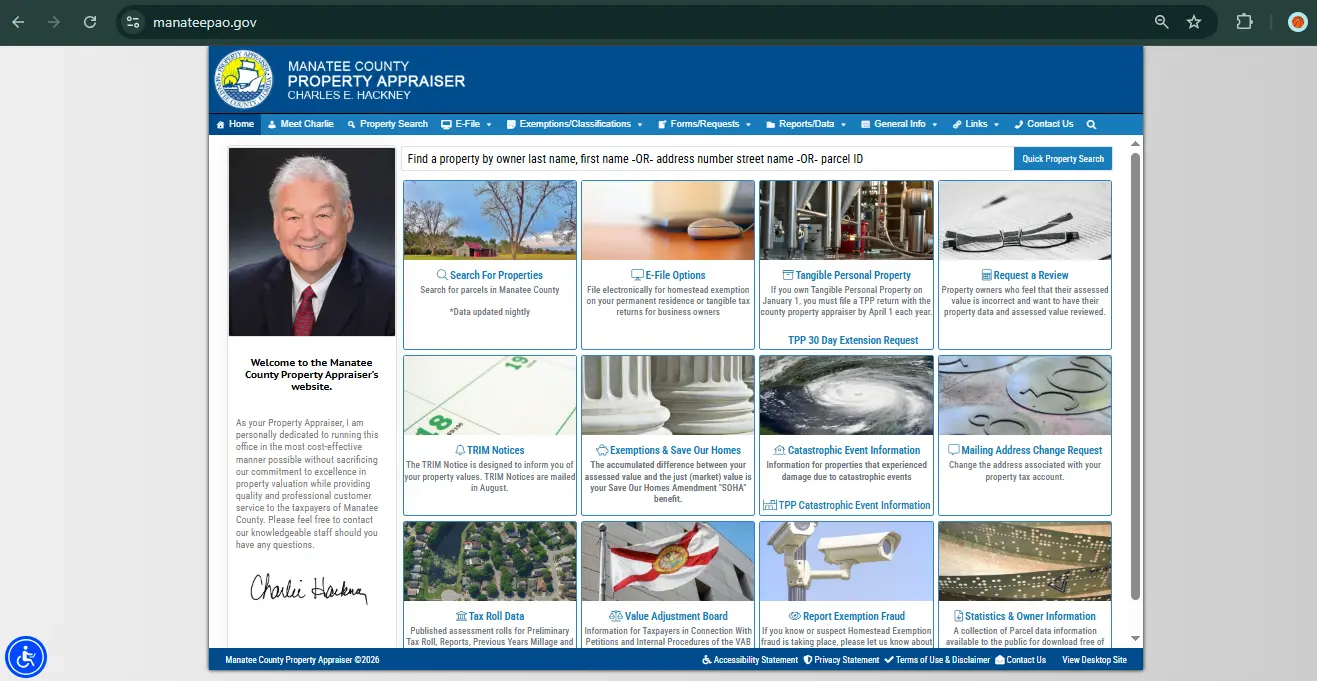Select the Statistics & Owner Information icon

click(958, 616)
